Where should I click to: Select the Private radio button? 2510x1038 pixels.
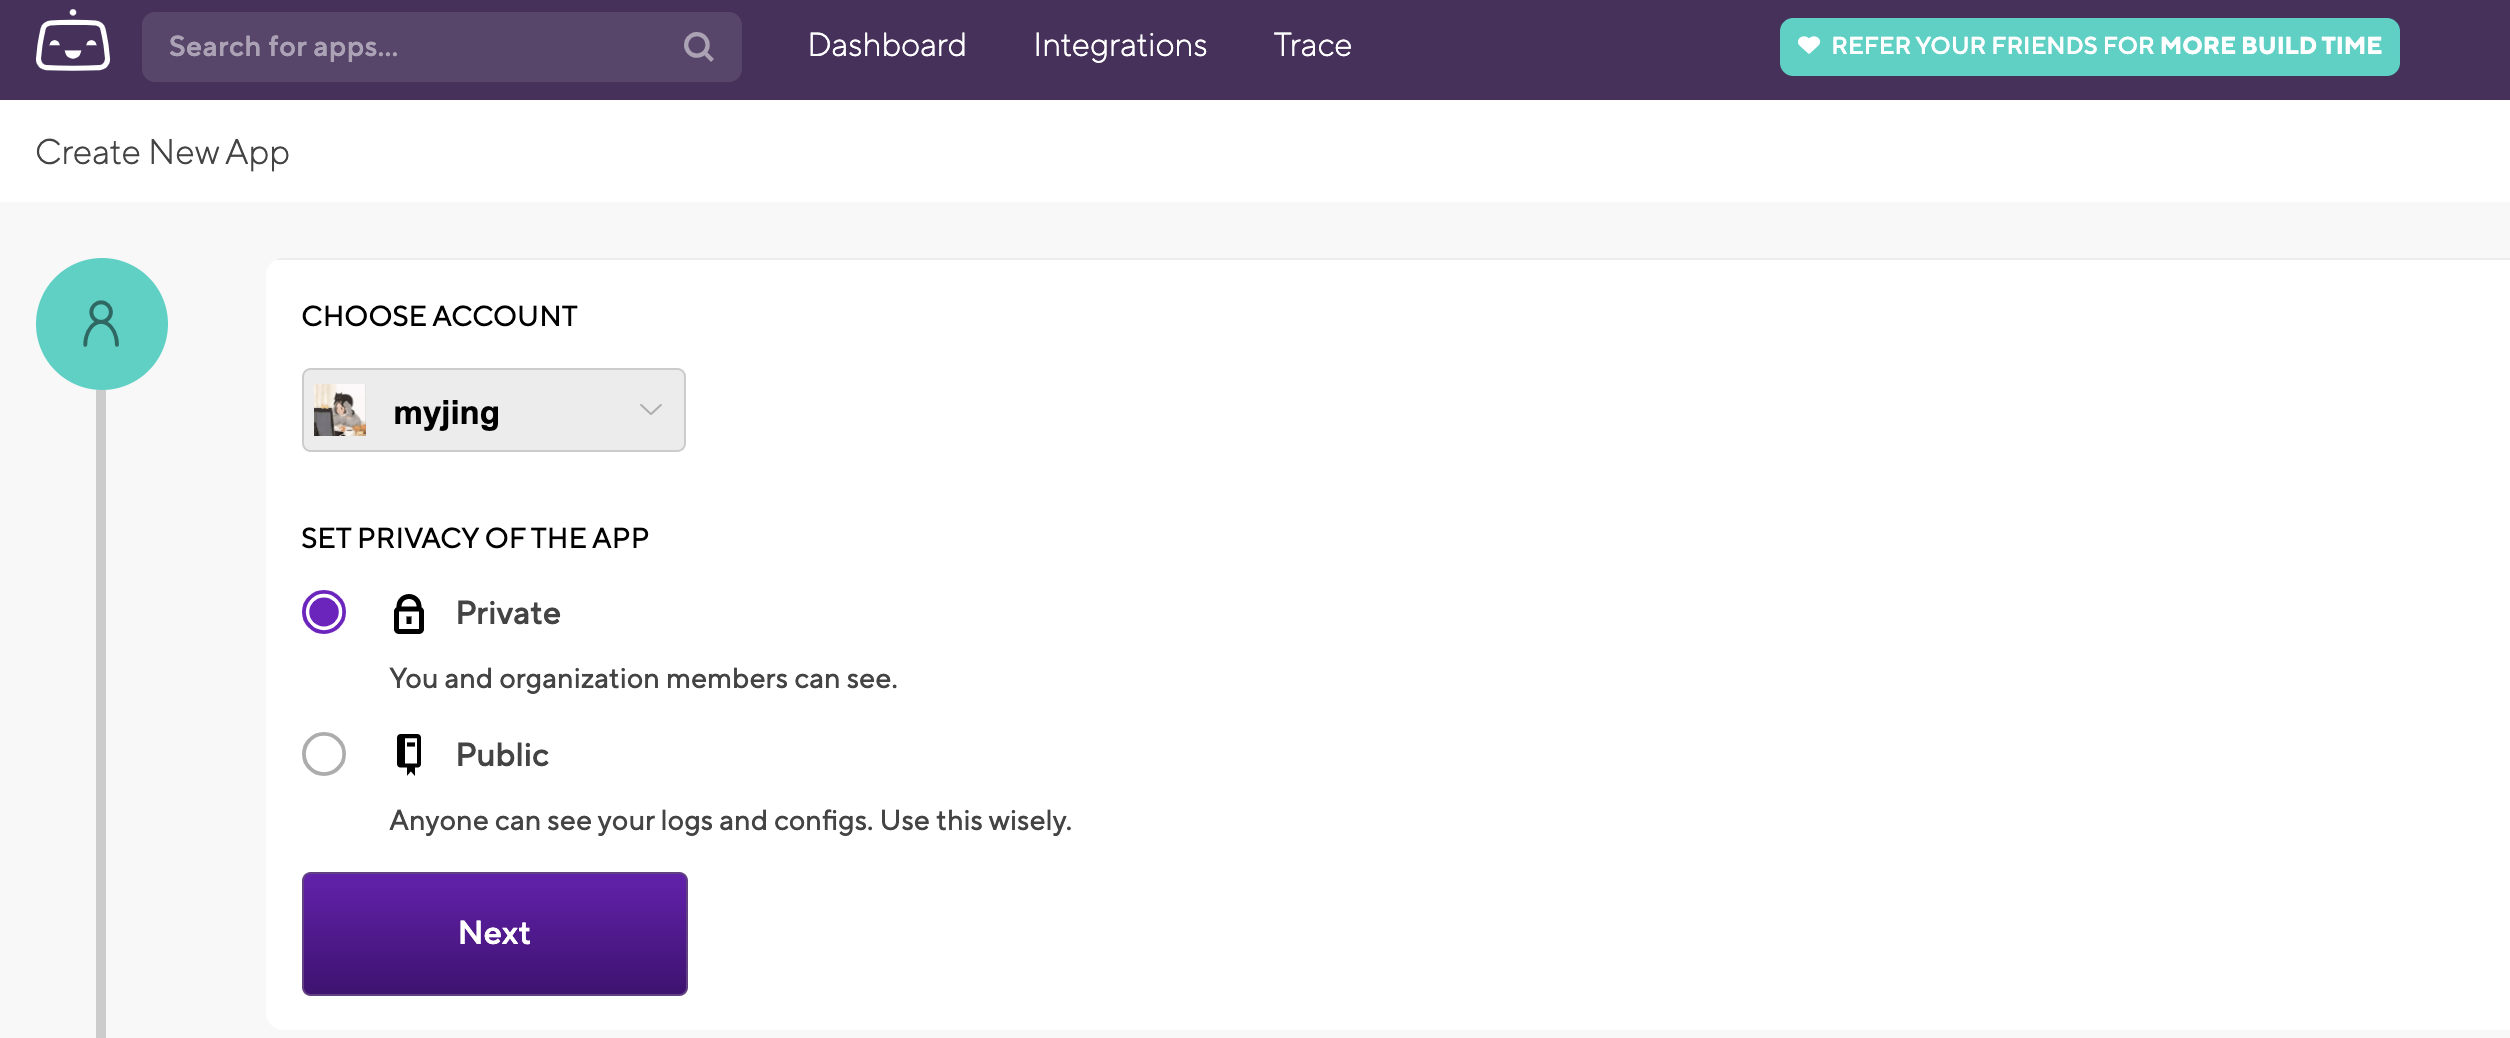pos(324,612)
